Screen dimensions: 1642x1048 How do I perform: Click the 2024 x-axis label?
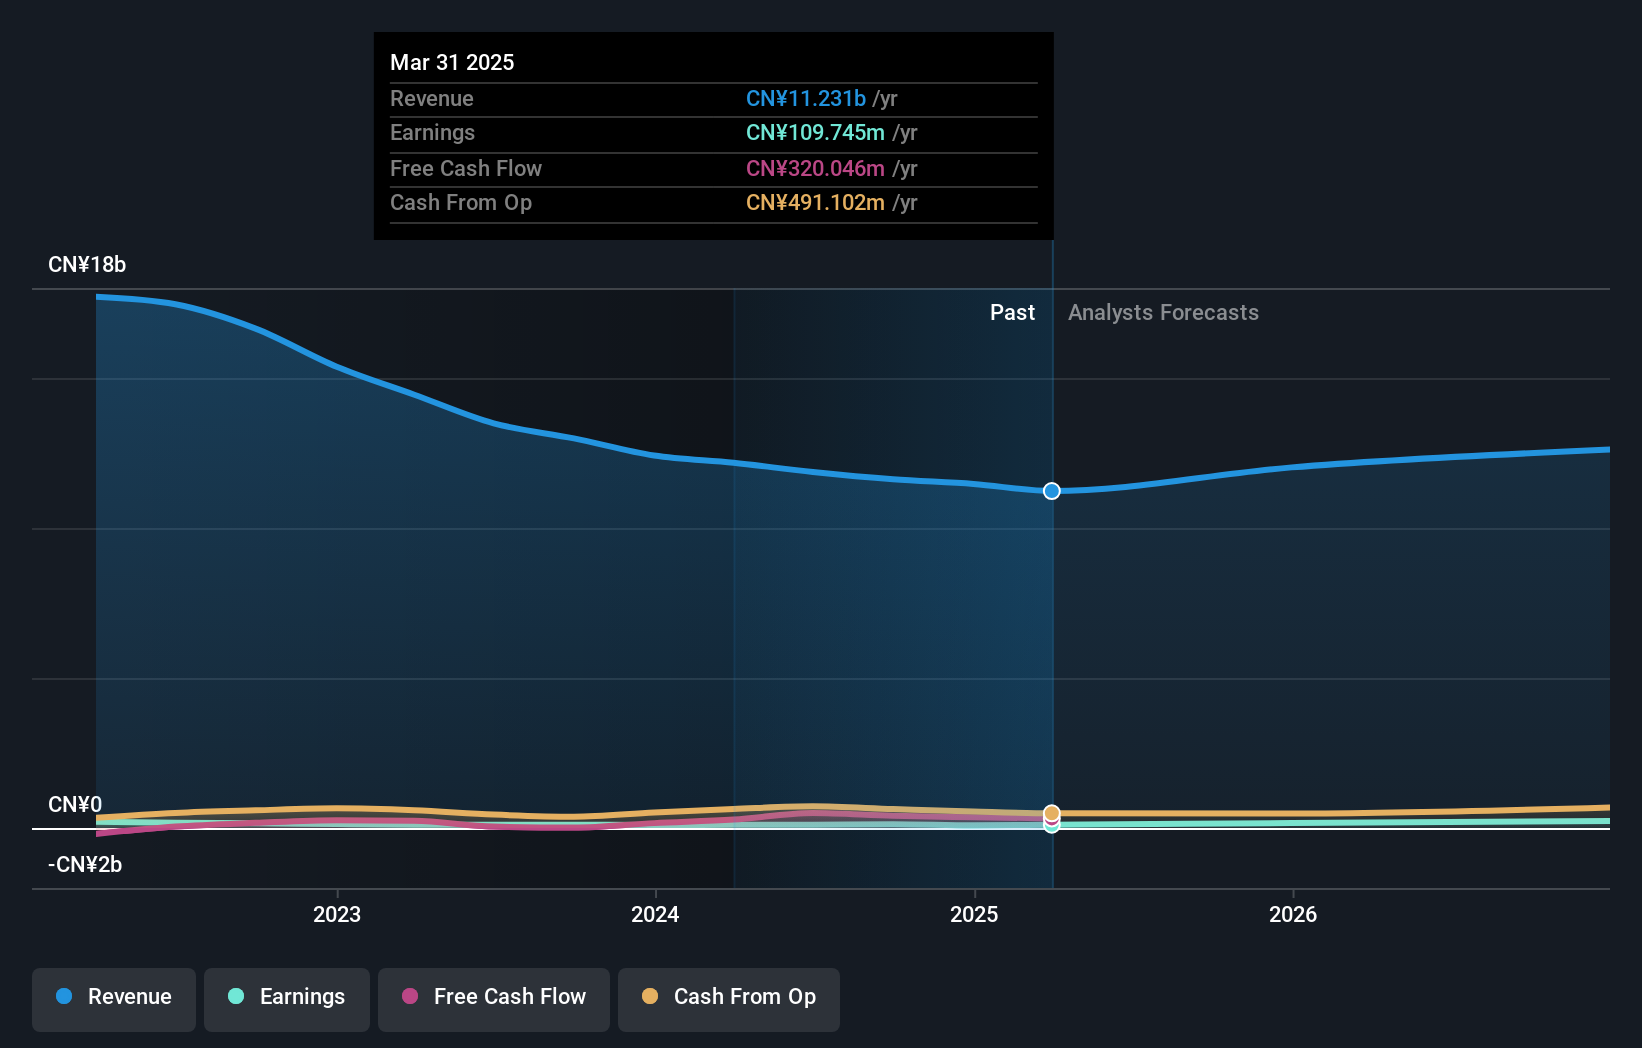tap(655, 914)
